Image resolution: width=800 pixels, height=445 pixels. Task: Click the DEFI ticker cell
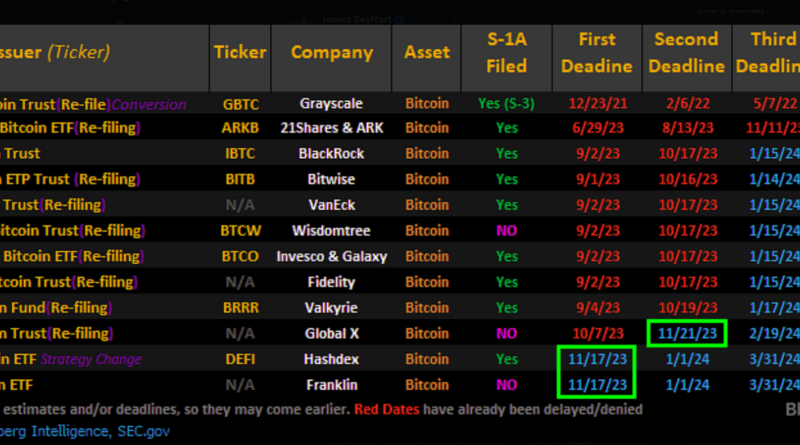pos(240,359)
